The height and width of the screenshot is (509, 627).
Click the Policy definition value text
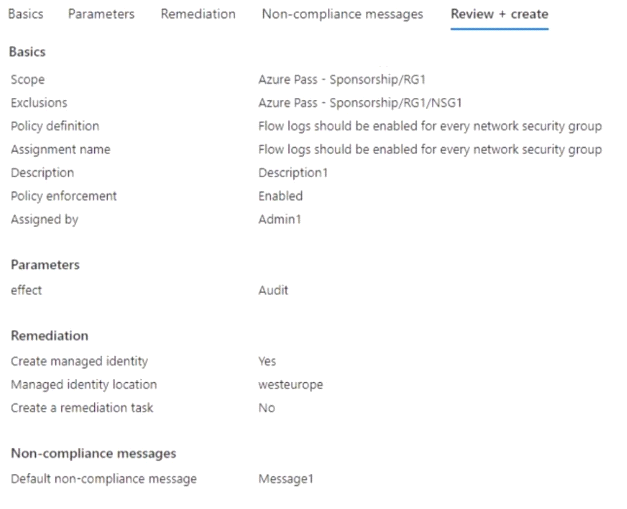click(430, 126)
